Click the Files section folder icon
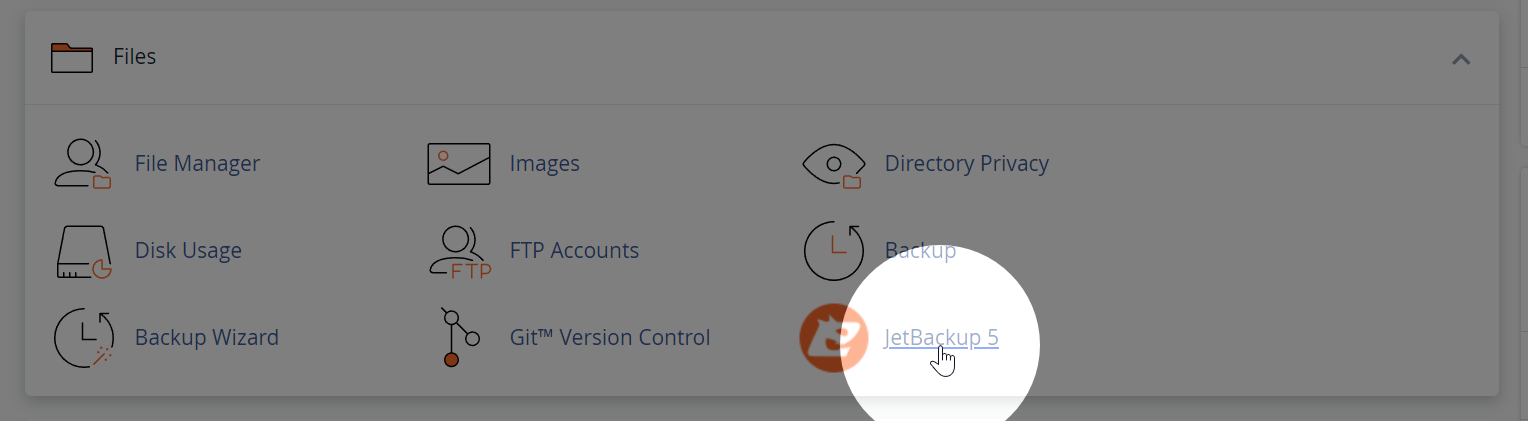 tap(71, 58)
